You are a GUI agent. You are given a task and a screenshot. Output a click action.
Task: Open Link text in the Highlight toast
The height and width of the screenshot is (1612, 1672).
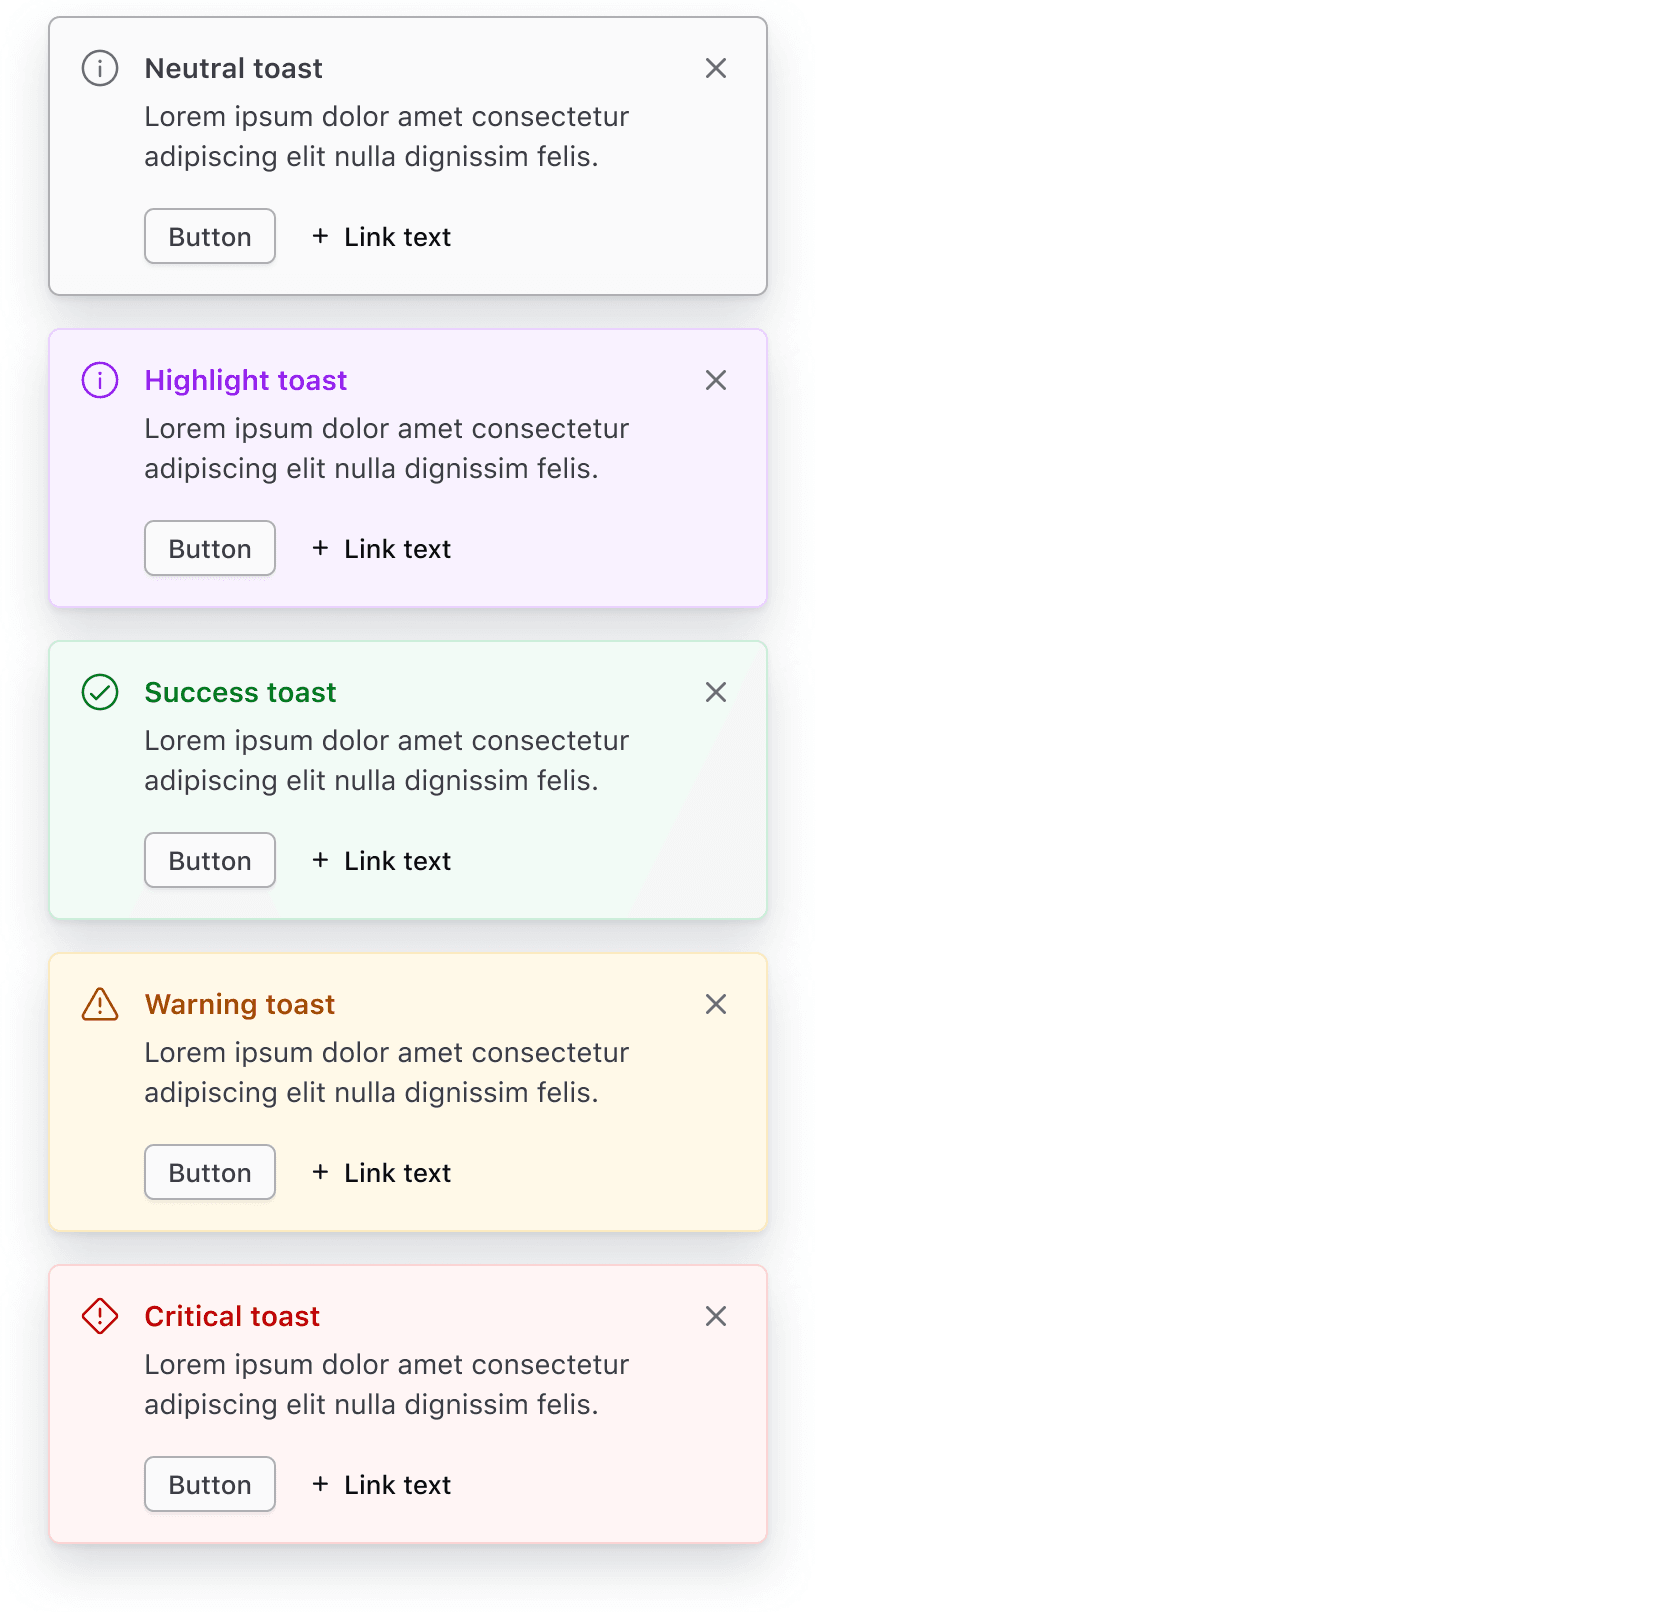coord(397,548)
